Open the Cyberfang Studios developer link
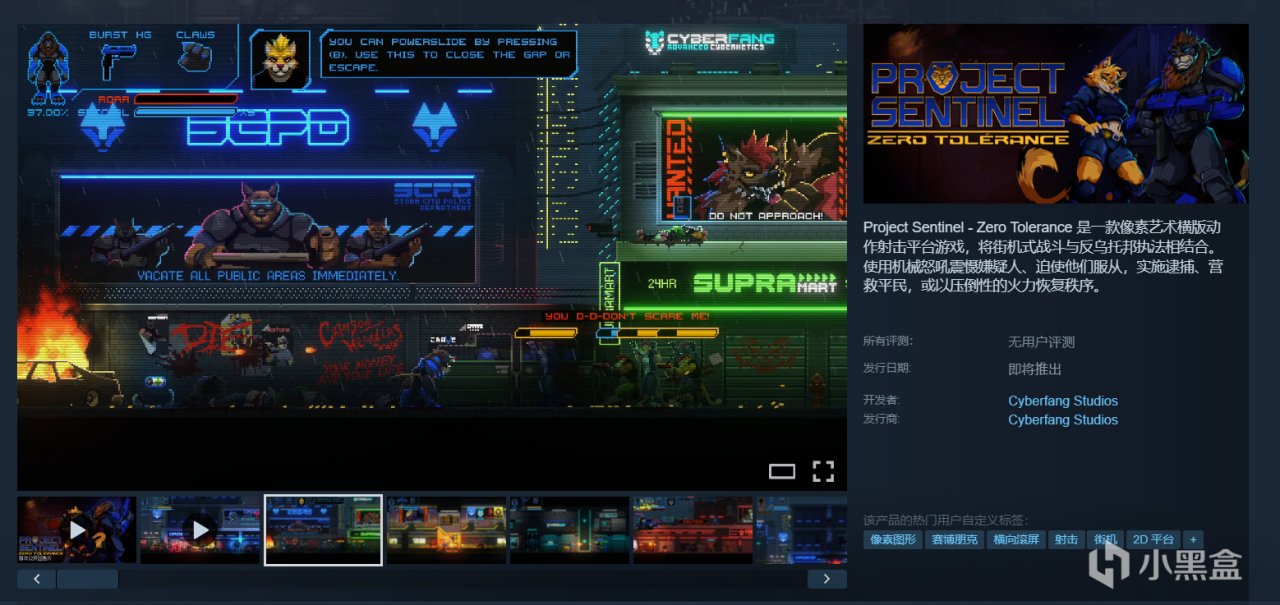Viewport: 1280px width, 605px height. pos(1063,401)
